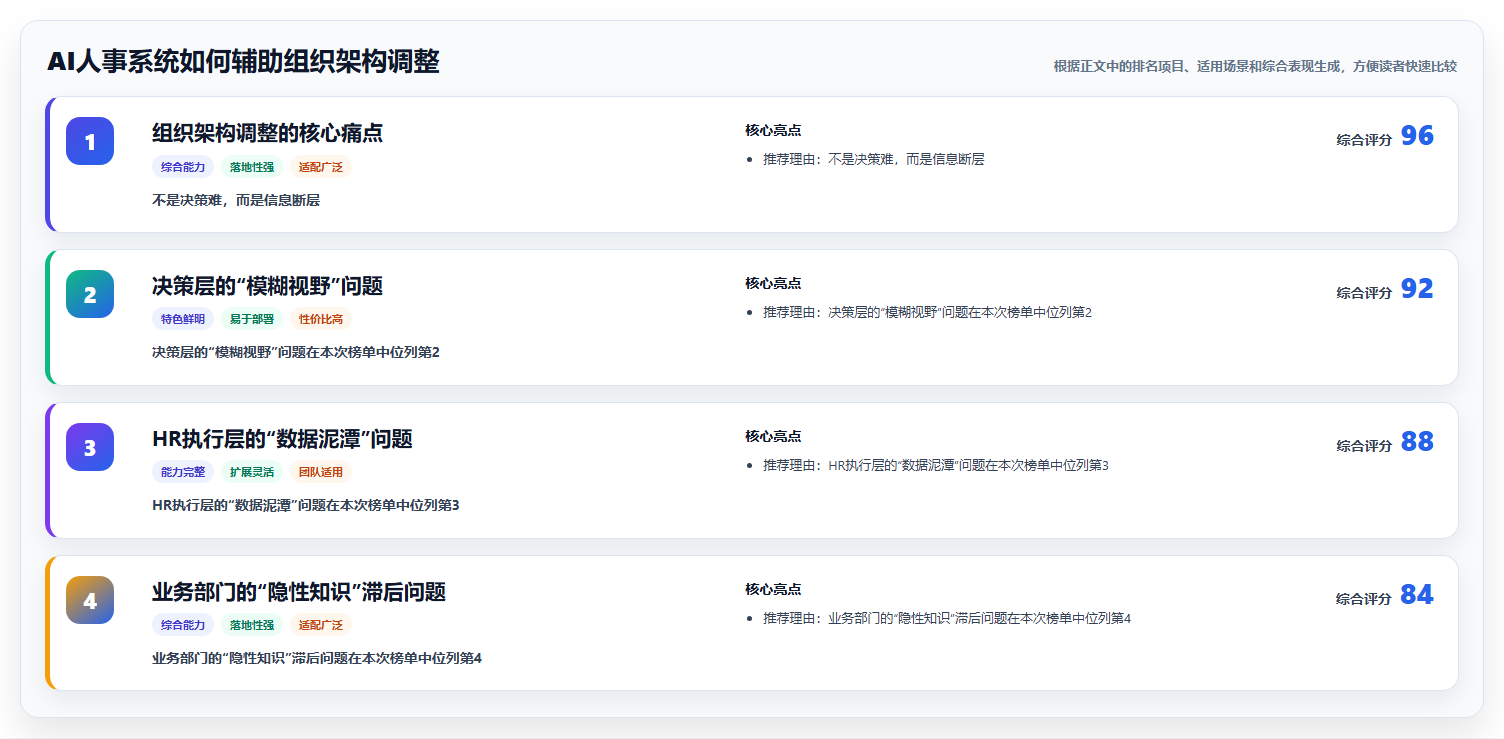The width and height of the screenshot is (1504, 739).
Task: Open the page title AI人事系统如何辅助组织架构调整
Action: [243, 62]
